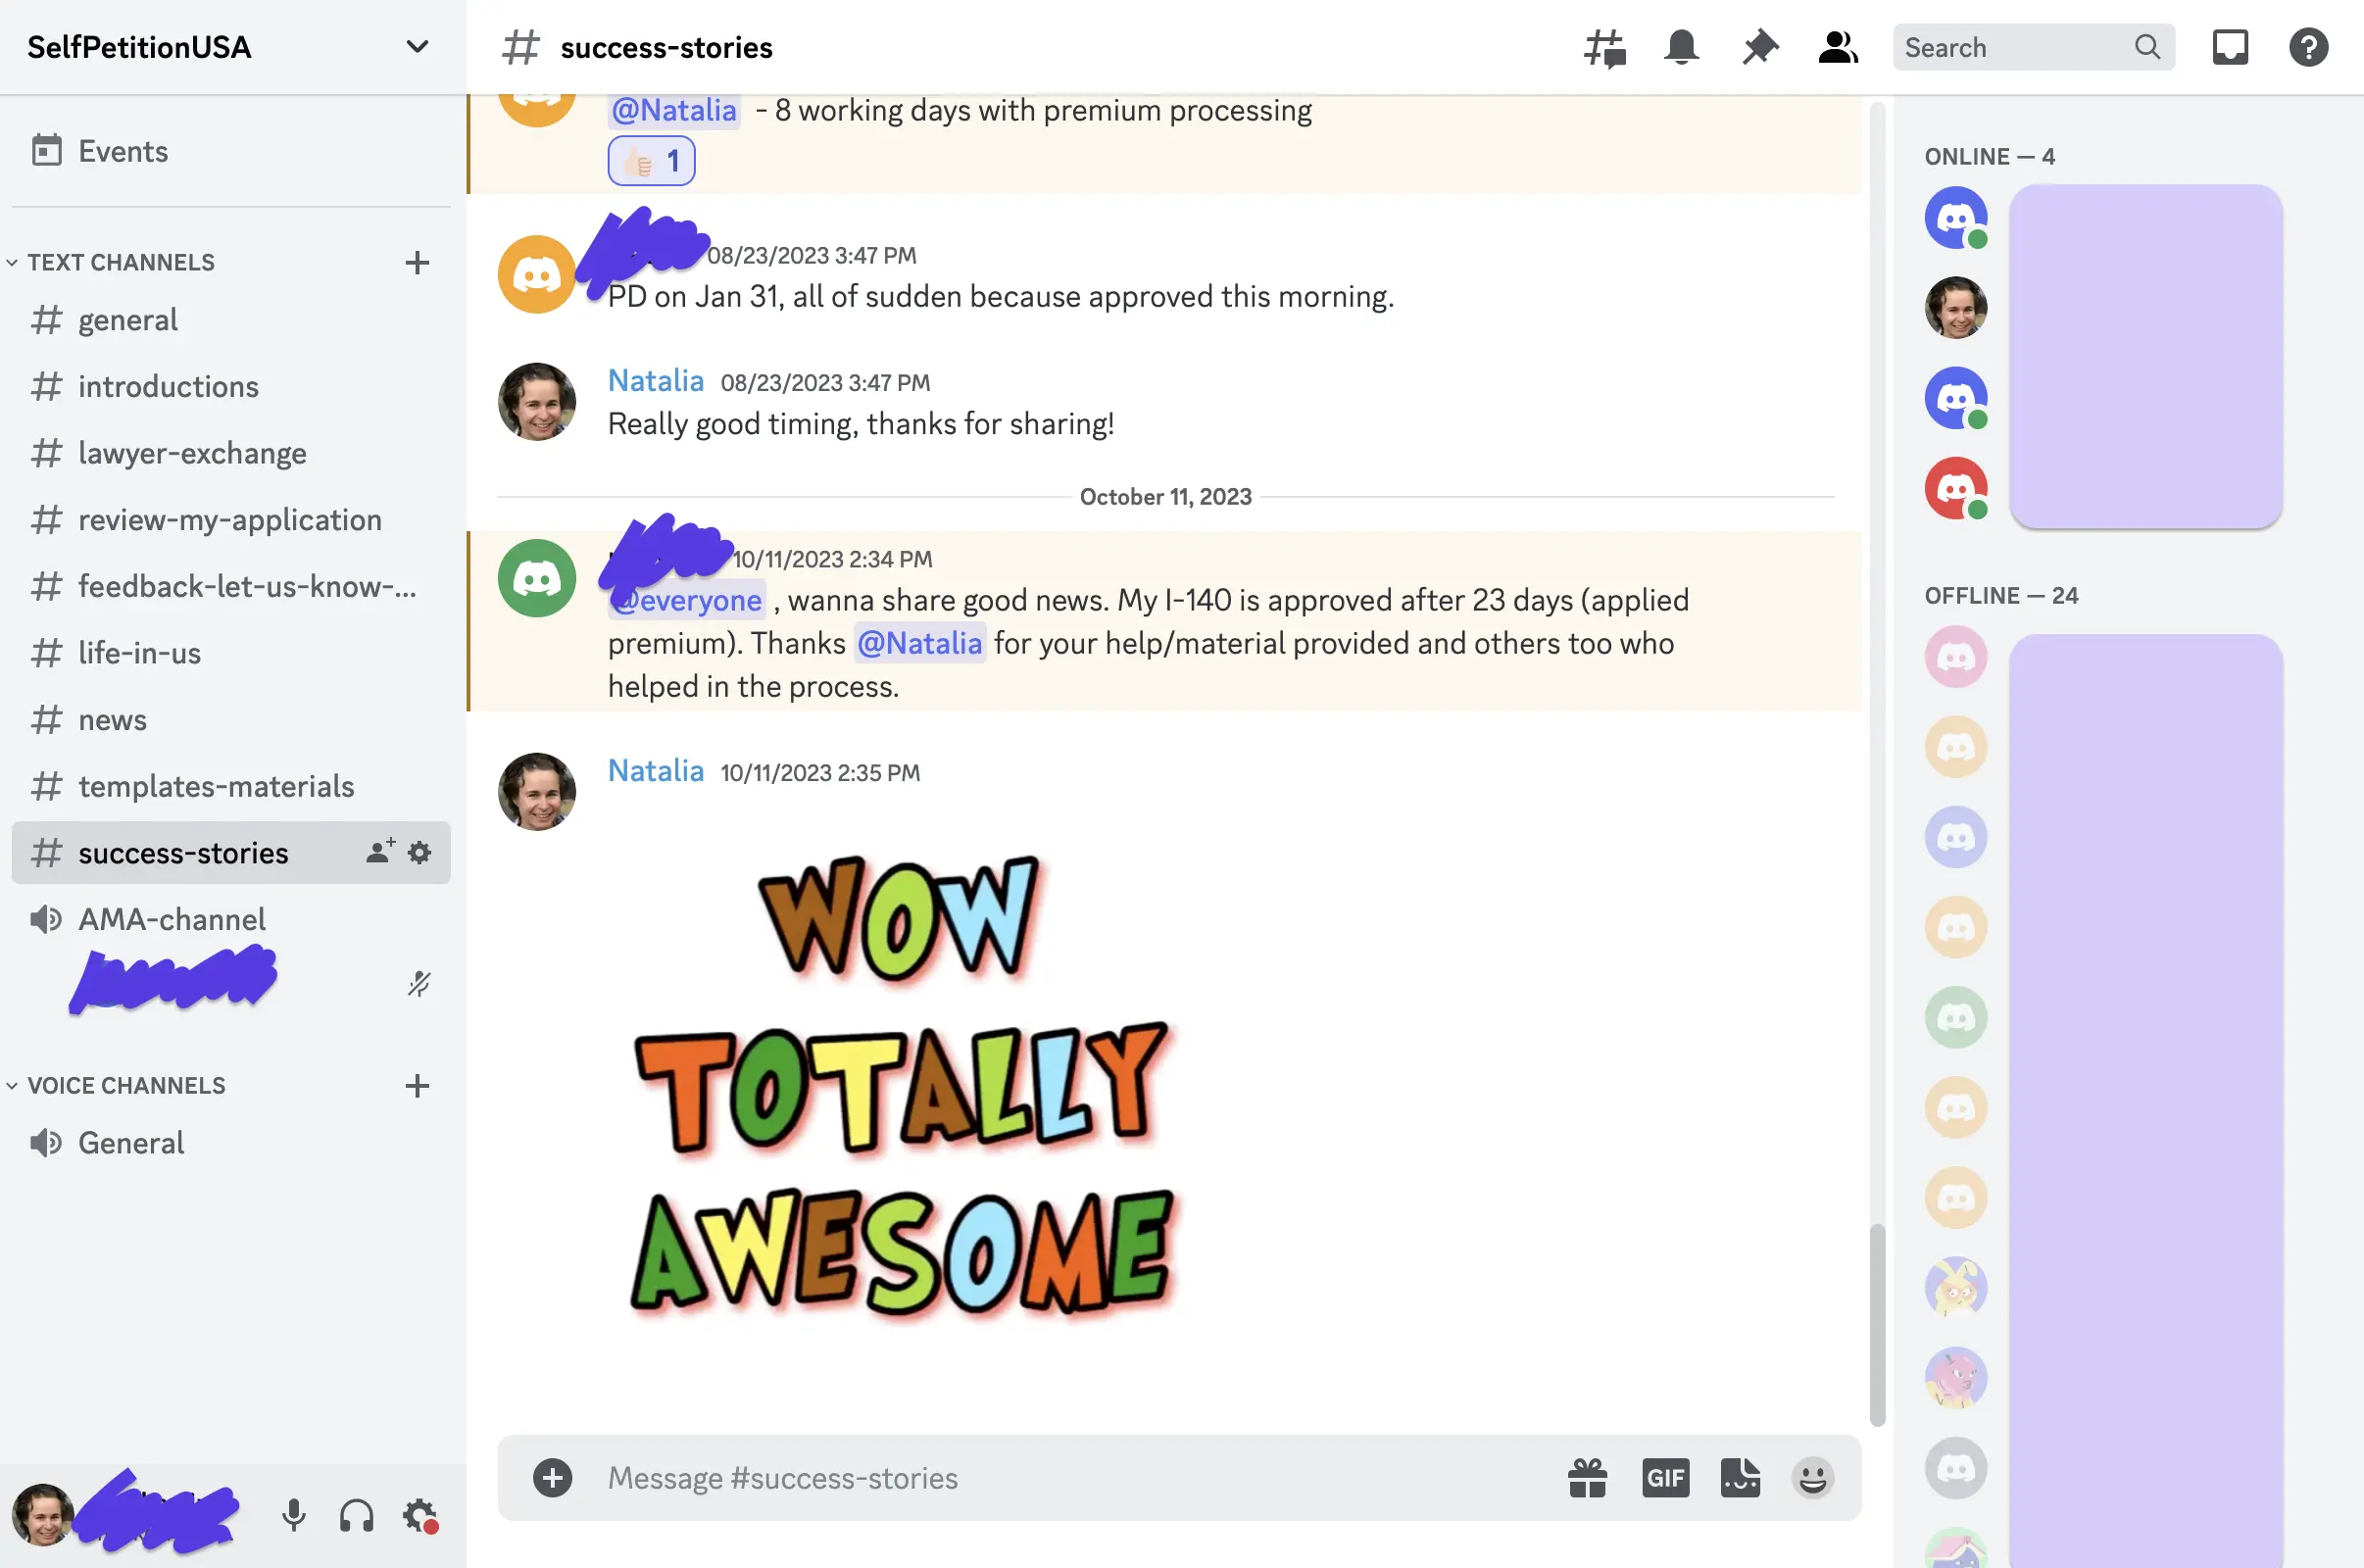2364x1568 pixels.
Task: Open the add members icon in success-stories
Action: tap(376, 853)
